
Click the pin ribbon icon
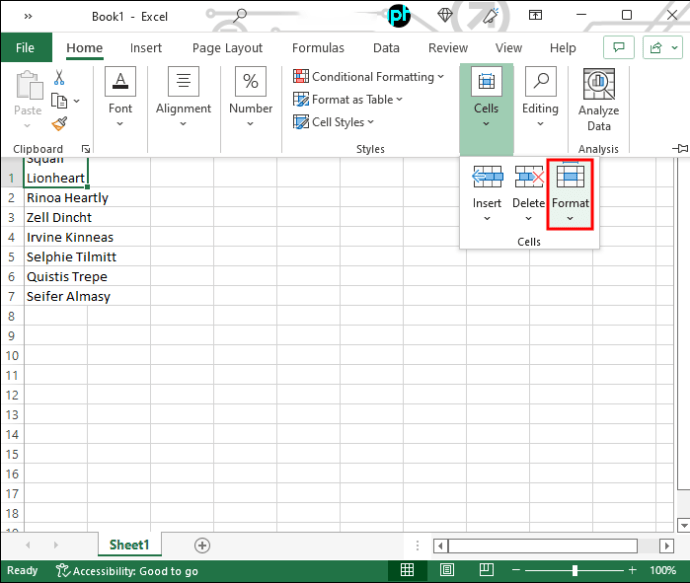click(x=680, y=148)
